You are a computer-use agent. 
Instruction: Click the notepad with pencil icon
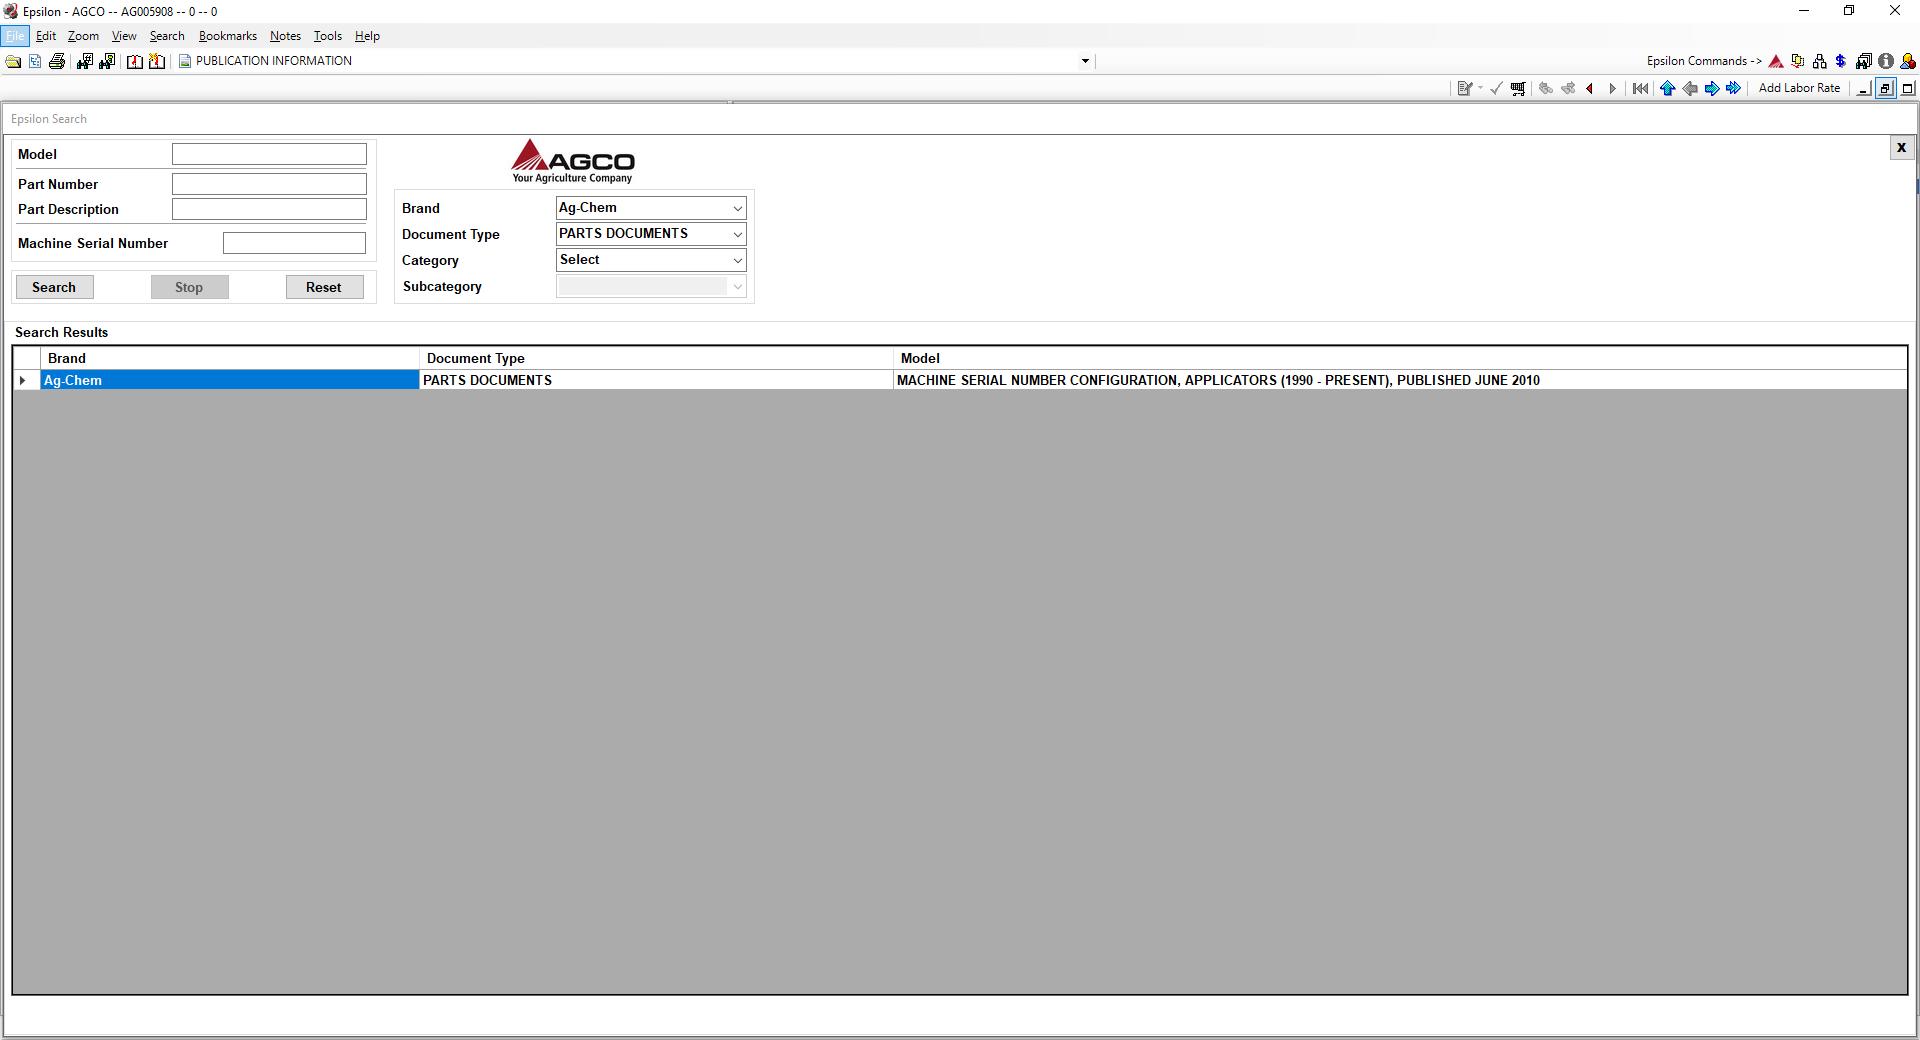(1465, 88)
